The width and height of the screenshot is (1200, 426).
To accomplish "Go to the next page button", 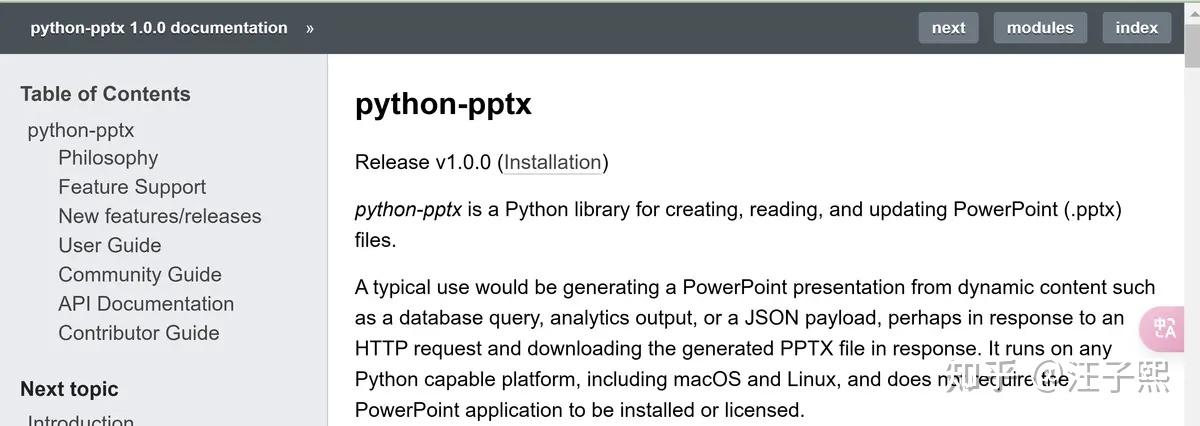I will [948, 28].
